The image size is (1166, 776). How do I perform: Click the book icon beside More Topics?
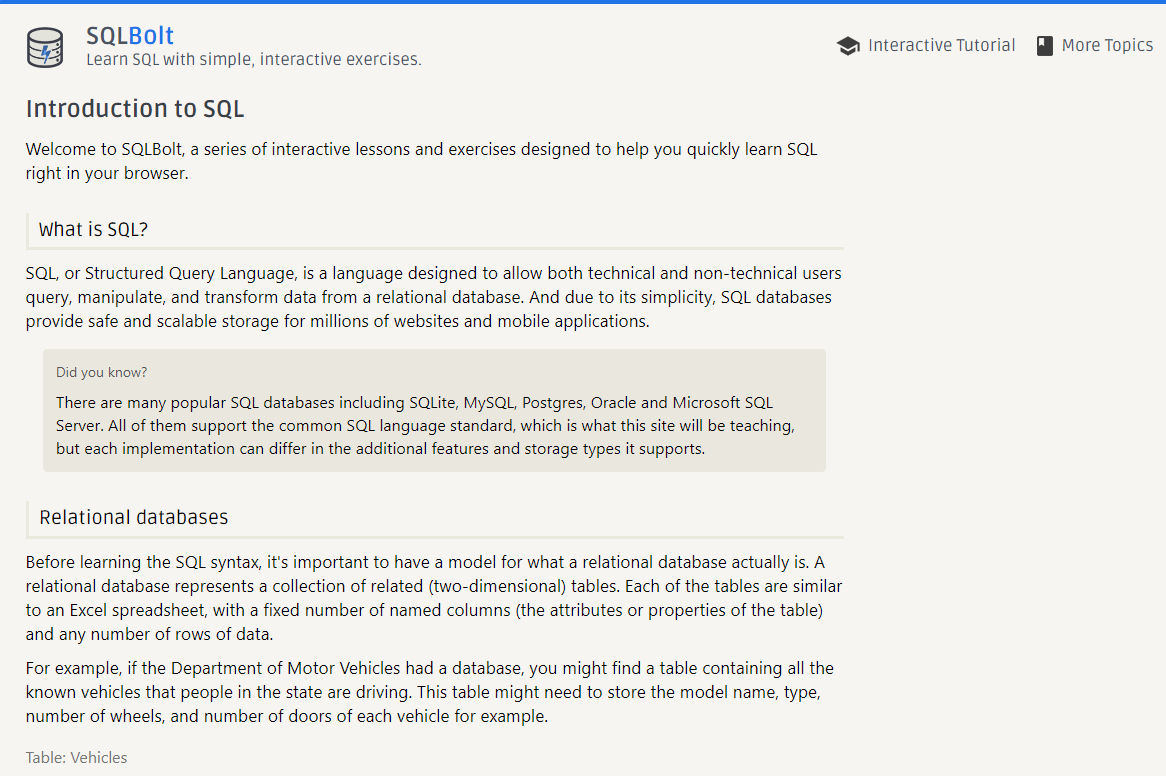pyautogui.click(x=1044, y=46)
